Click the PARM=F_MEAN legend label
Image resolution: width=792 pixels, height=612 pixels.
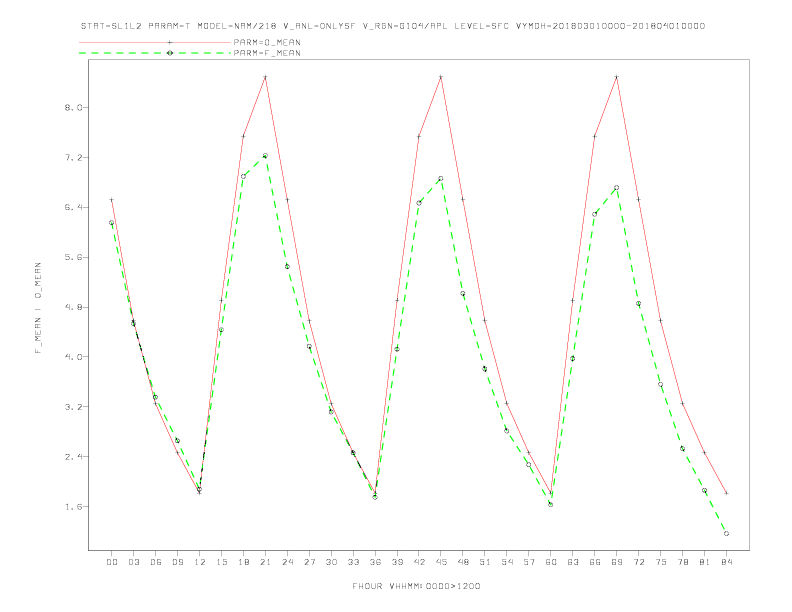coord(267,53)
